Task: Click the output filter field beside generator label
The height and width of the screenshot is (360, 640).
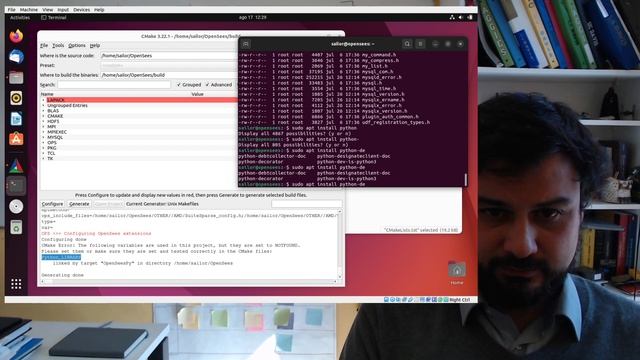Action: click(x=307, y=204)
